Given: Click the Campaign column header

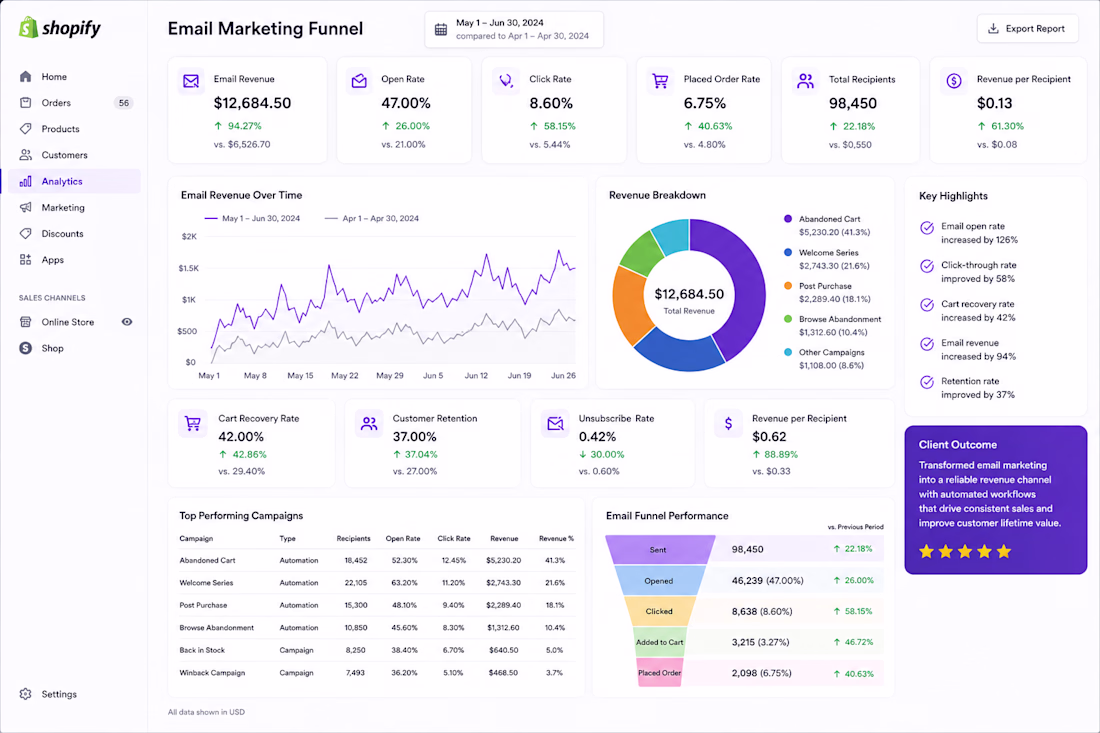Looking at the screenshot, I should [196, 539].
